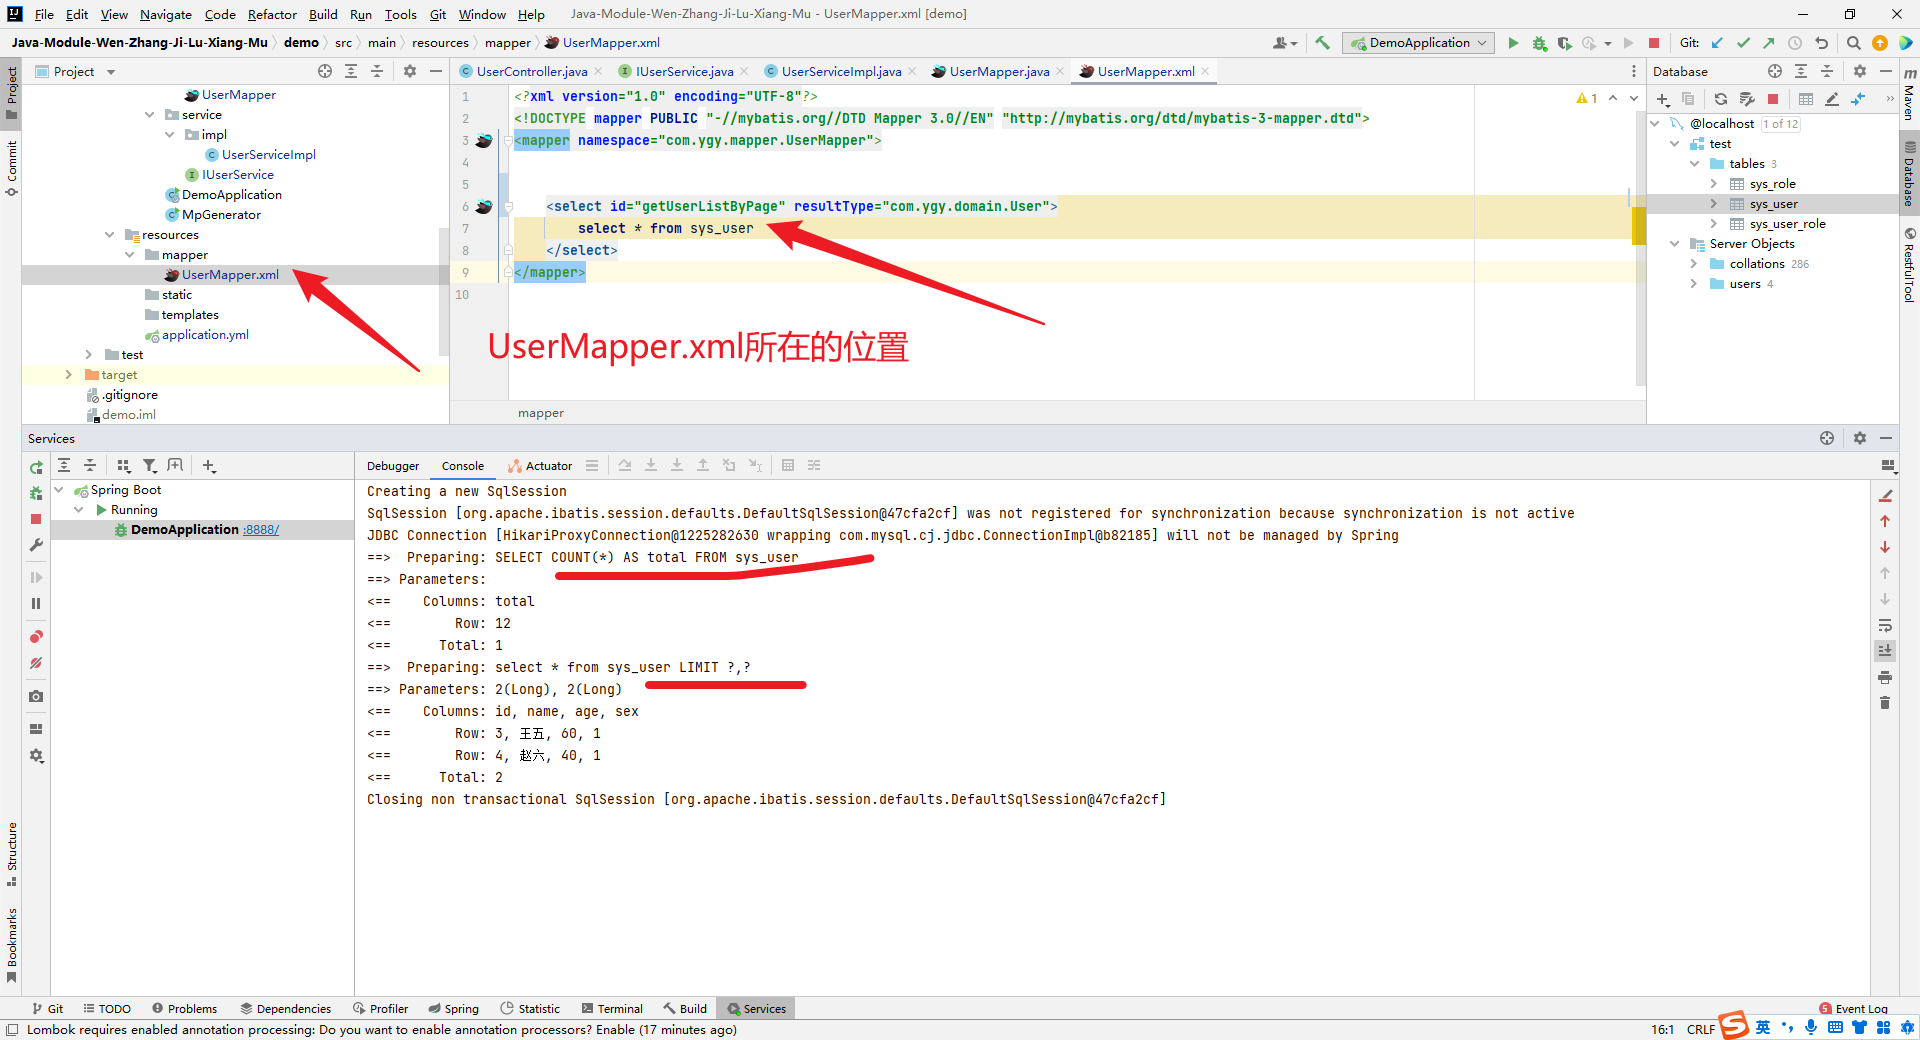The width and height of the screenshot is (1920, 1040).
Task: Add new data source in Database panel
Action: 1663,99
